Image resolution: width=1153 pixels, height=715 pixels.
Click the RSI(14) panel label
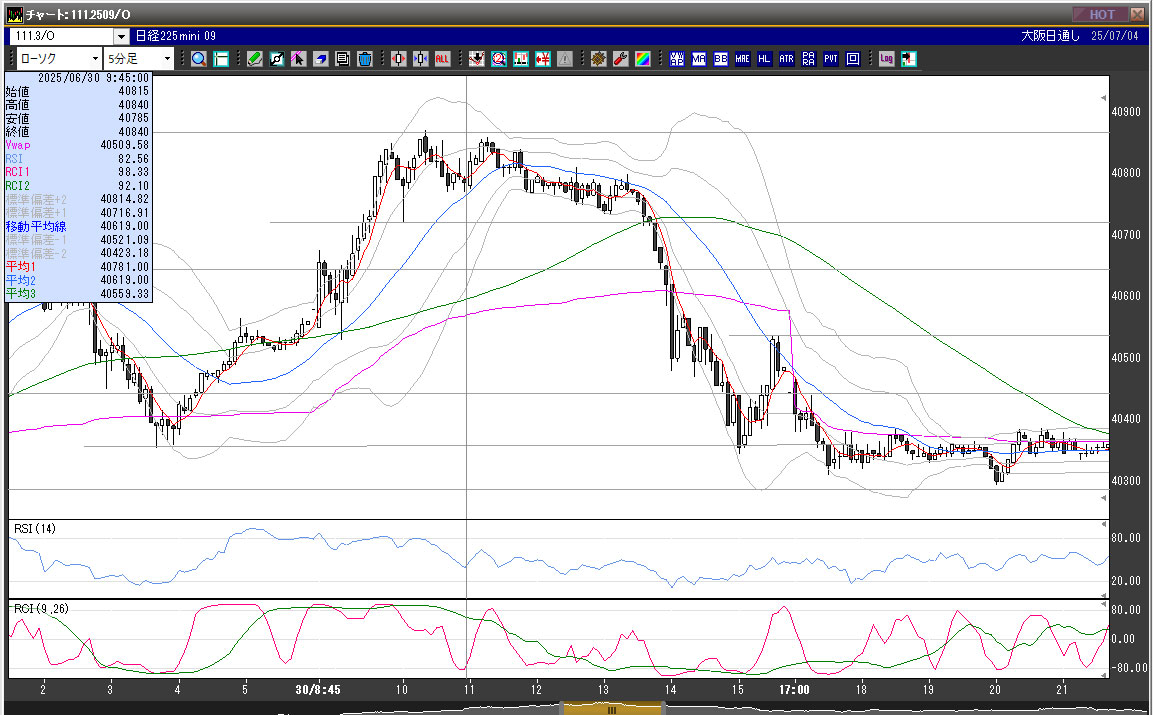[35, 529]
